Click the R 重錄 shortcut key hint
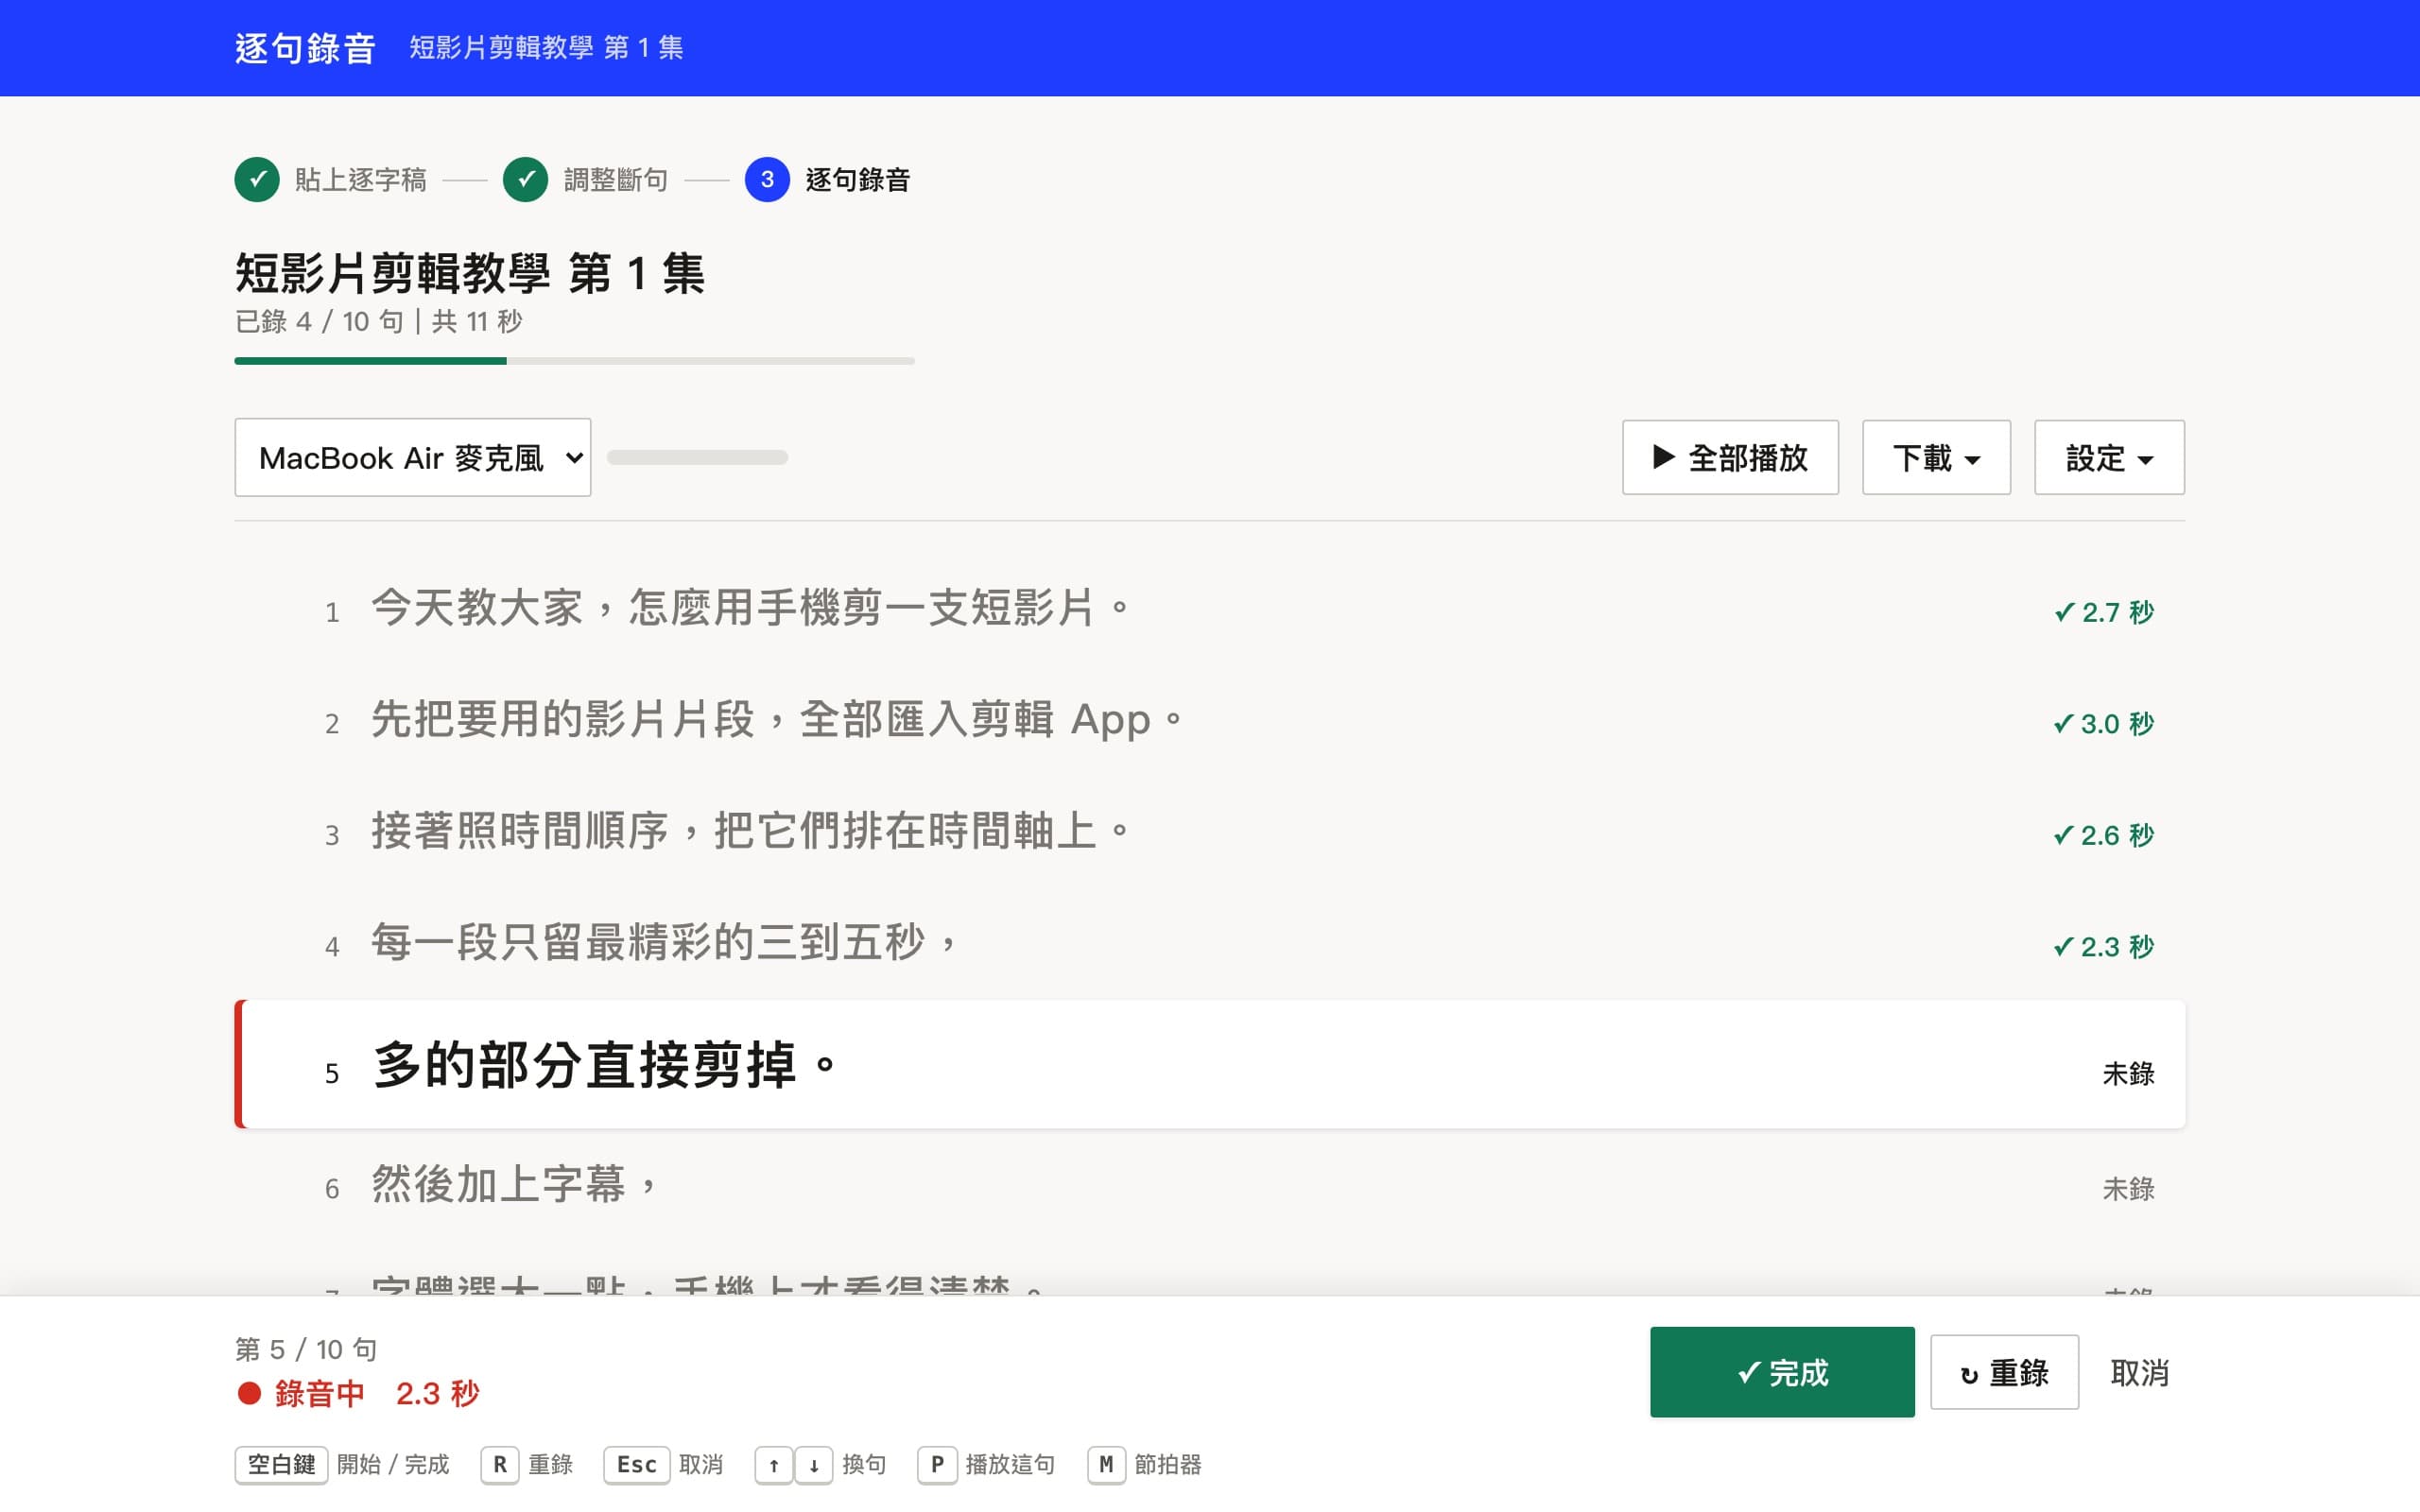Screen dimensions: 2420x1512 click(x=499, y=1465)
